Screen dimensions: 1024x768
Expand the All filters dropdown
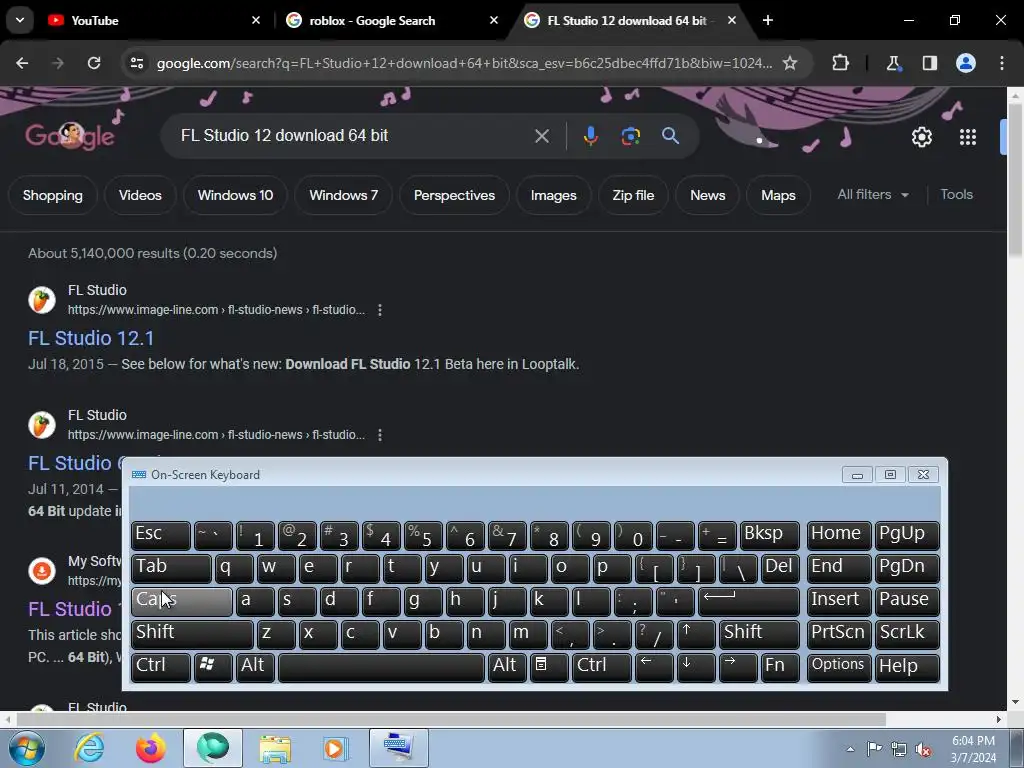click(873, 195)
